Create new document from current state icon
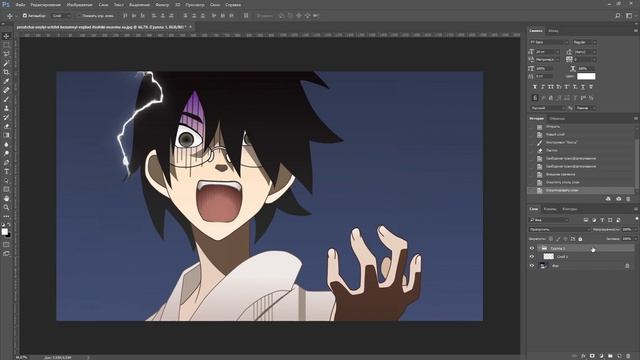 [x=608, y=199]
